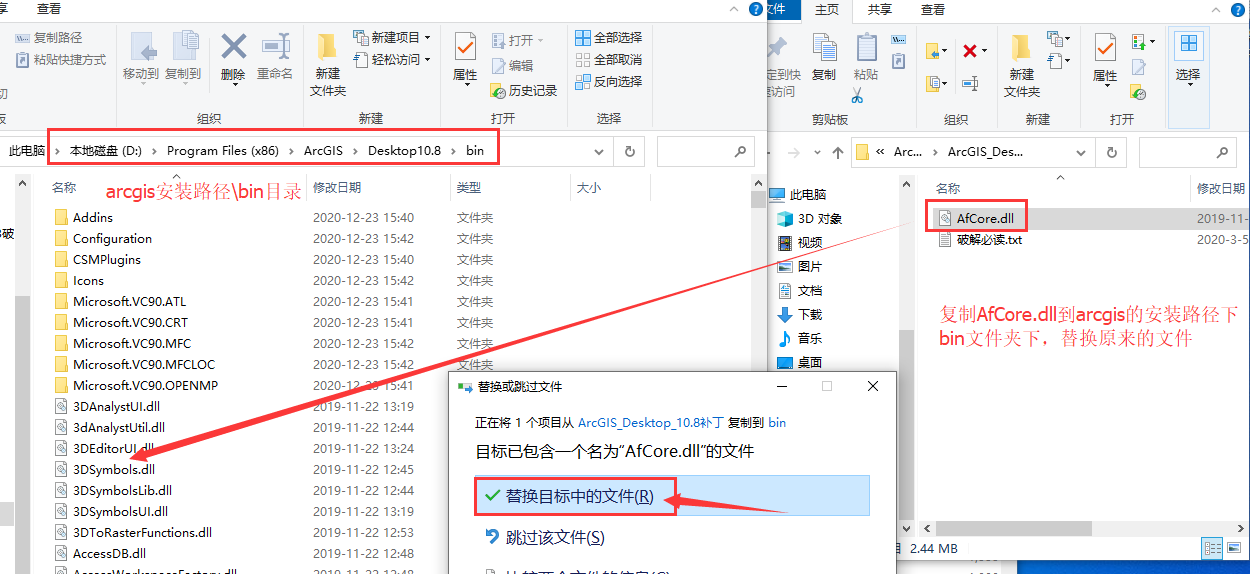Click the blue help icon in patch window

1240,9
